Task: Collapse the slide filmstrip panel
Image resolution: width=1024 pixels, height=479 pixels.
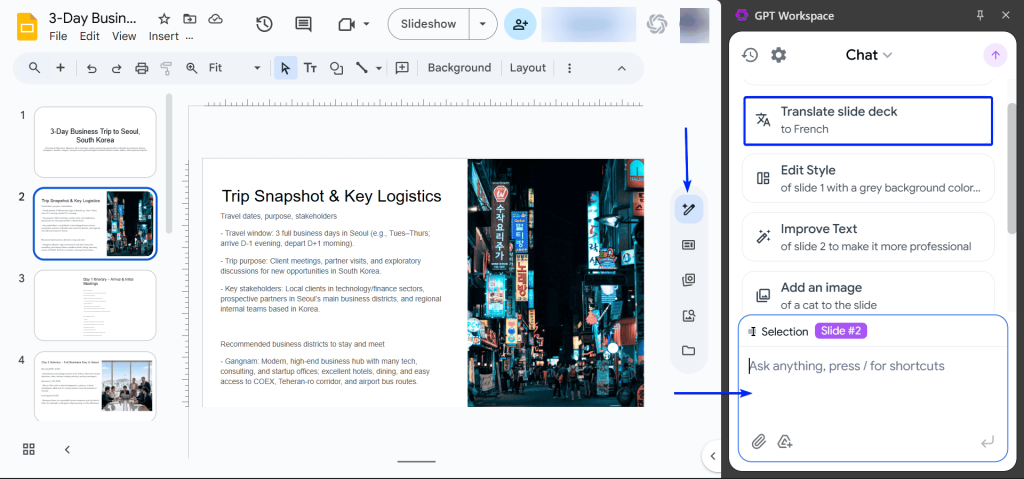Action: point(67,450)
